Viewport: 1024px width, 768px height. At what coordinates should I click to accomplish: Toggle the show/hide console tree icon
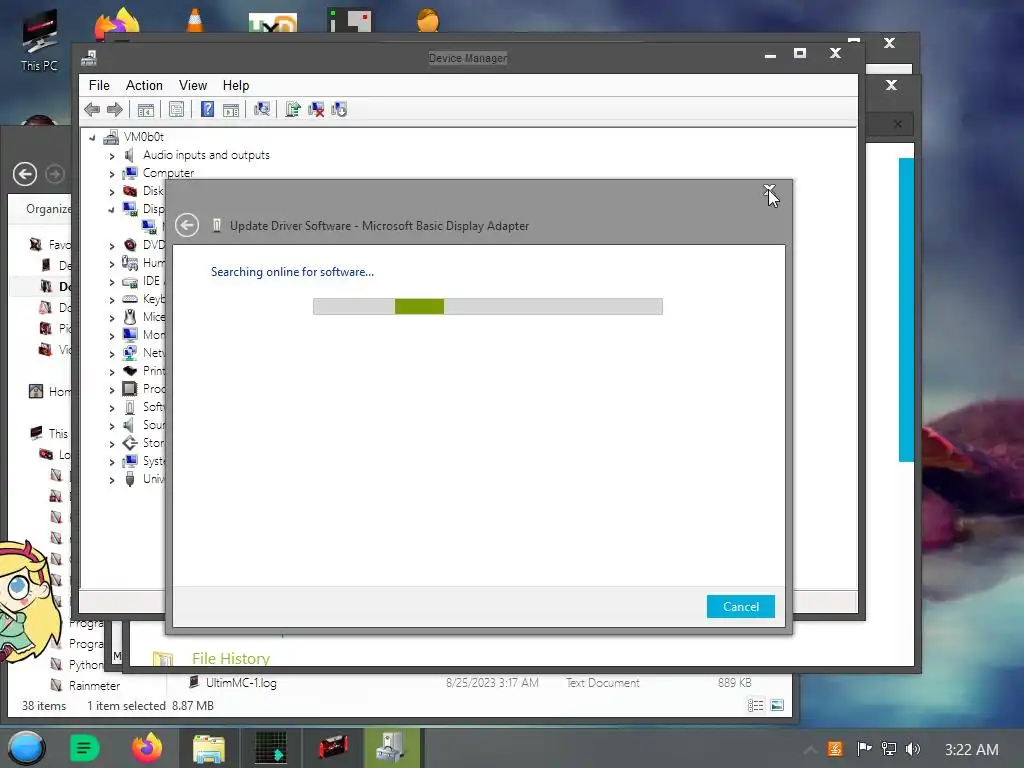pos(146,110)
